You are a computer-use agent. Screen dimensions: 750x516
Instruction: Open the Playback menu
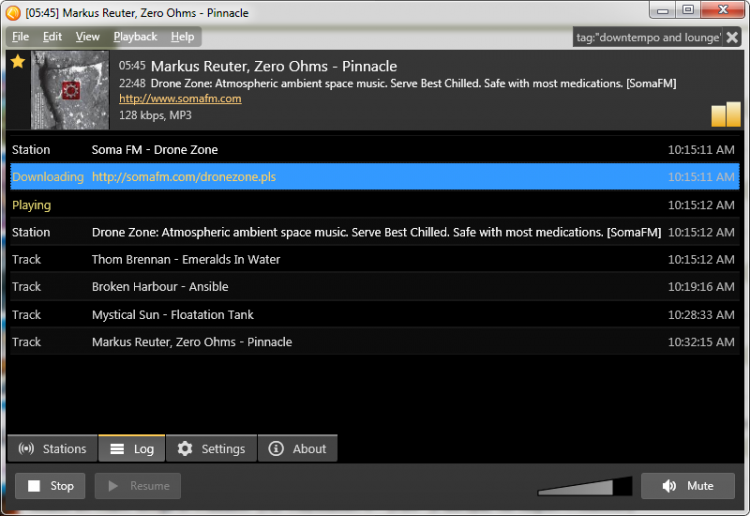coord(135,37)
